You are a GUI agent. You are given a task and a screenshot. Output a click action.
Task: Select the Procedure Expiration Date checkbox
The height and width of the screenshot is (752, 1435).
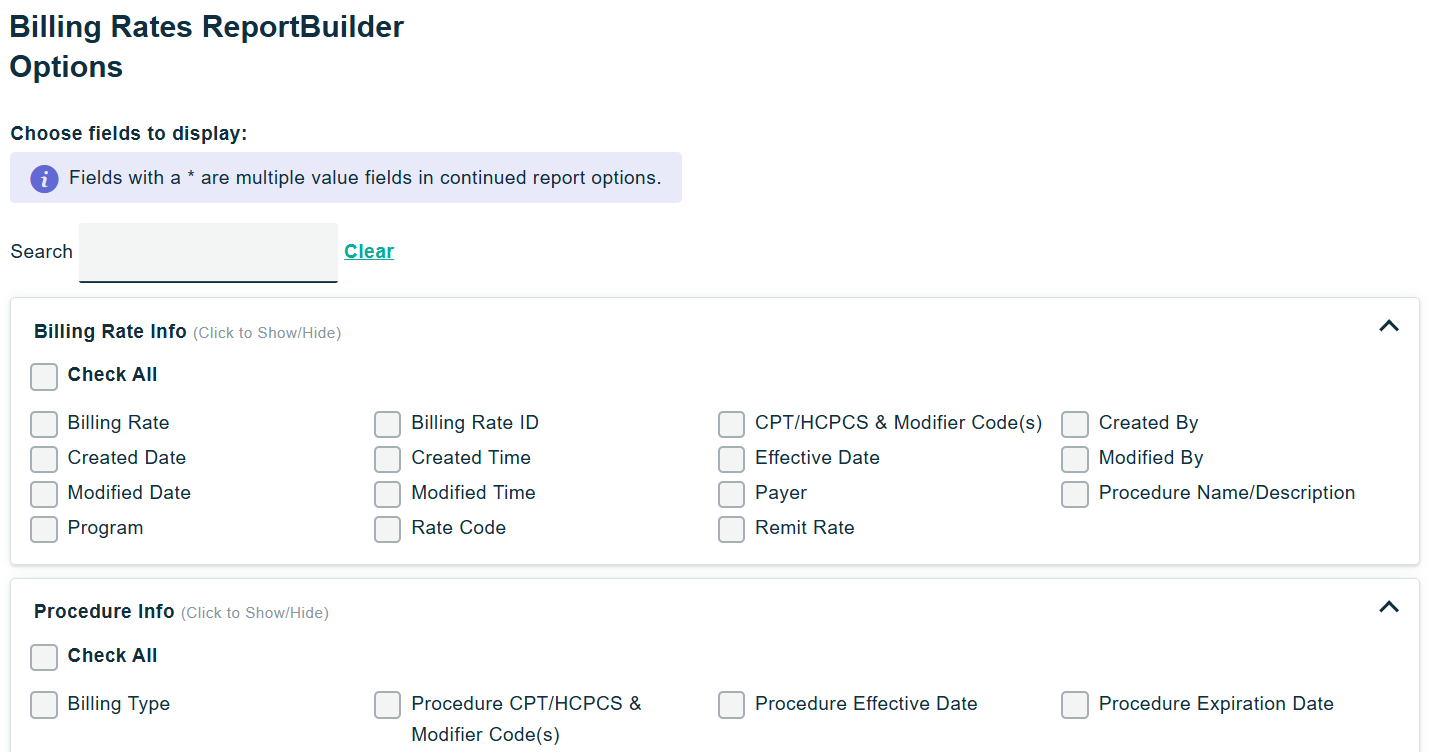1075,706
